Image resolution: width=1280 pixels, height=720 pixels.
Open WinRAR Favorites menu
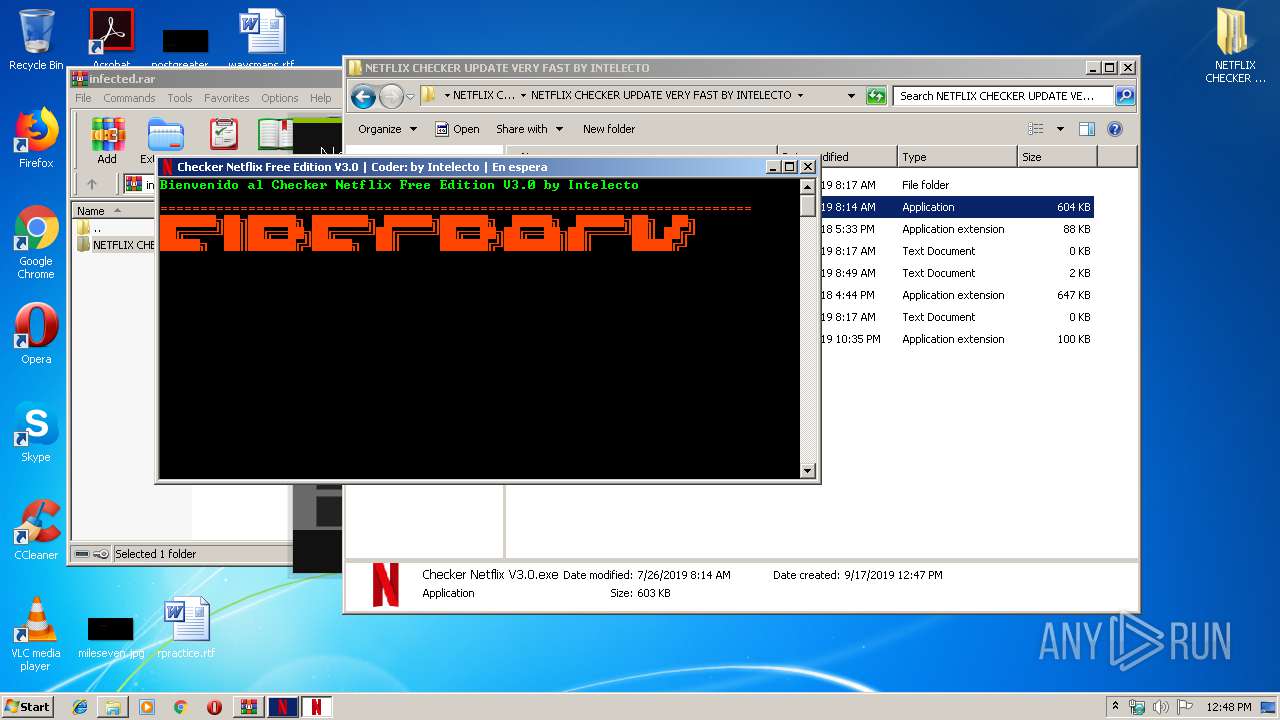tap(227, 98)
